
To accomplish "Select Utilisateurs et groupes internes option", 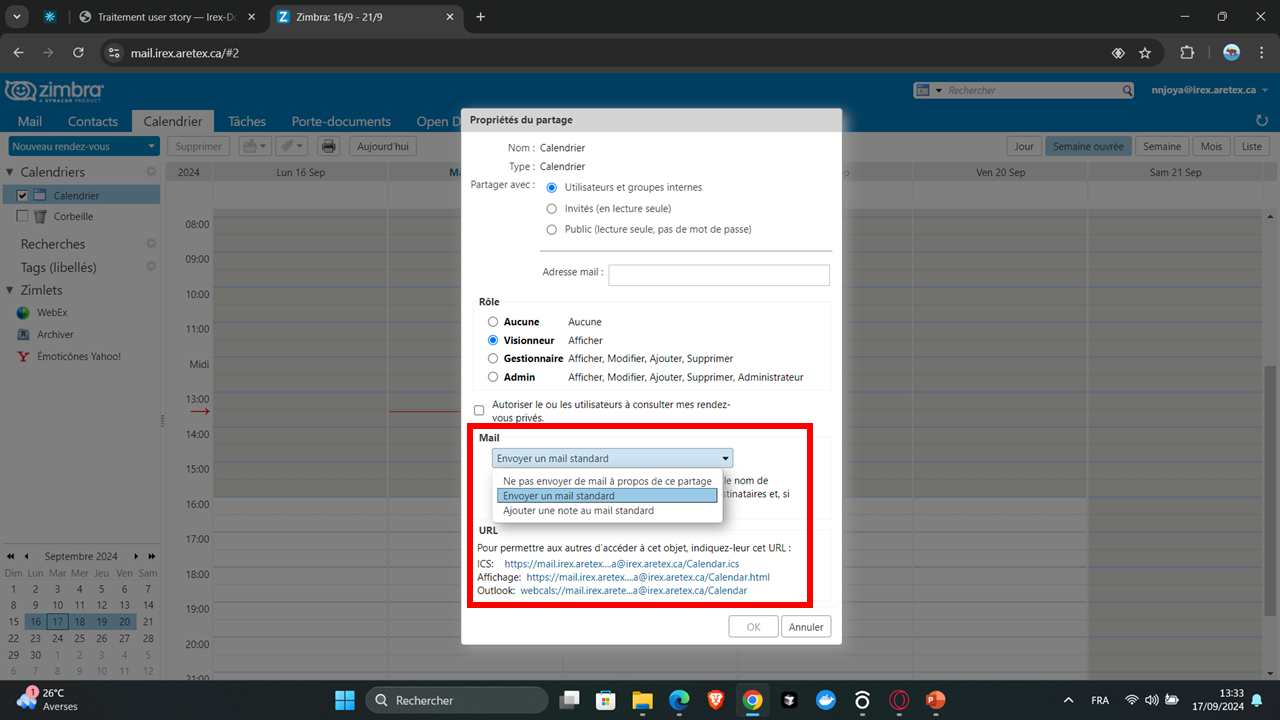I will [551, 187].
